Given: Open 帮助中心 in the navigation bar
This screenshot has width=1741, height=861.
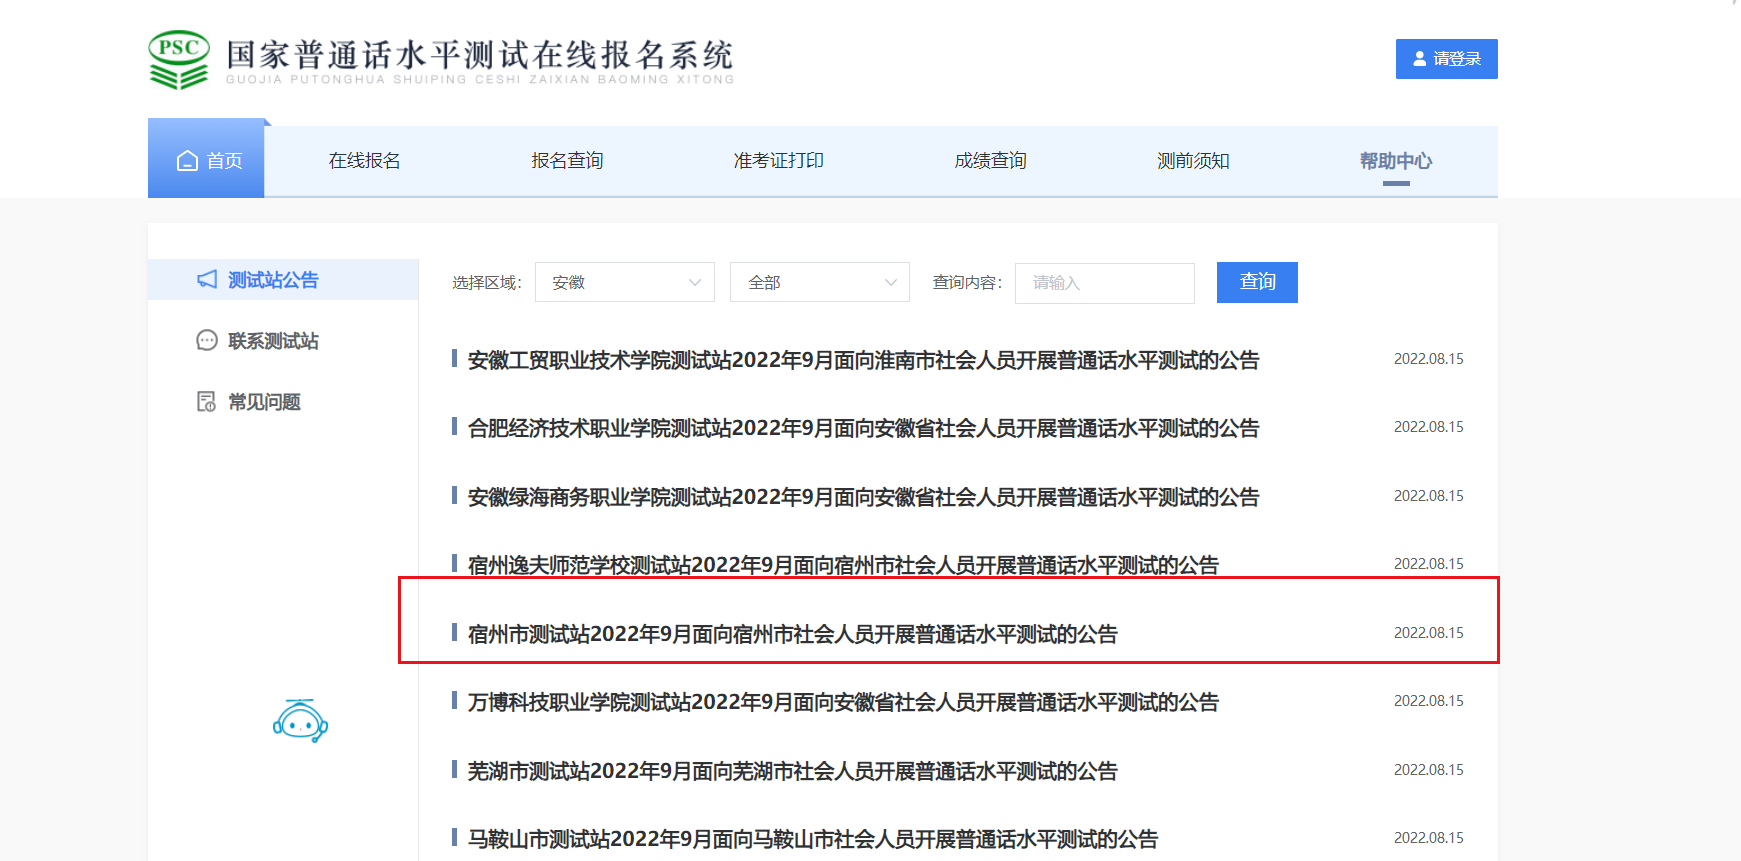Looking at the screenshot, I should tap(1395, 161).
